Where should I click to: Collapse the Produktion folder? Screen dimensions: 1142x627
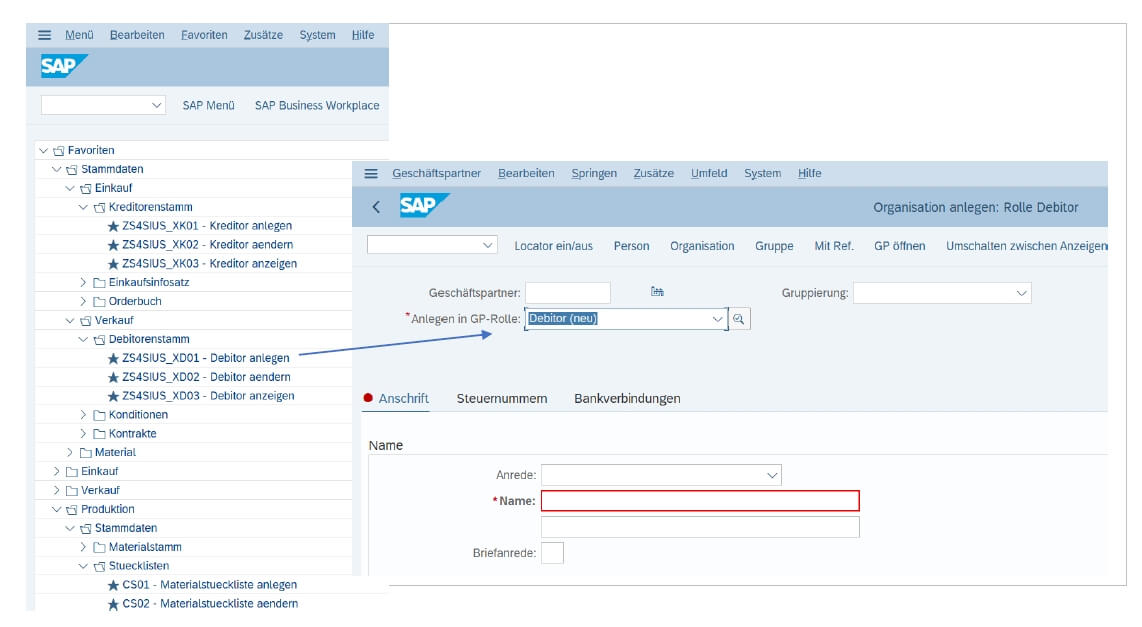click(57, 509)
